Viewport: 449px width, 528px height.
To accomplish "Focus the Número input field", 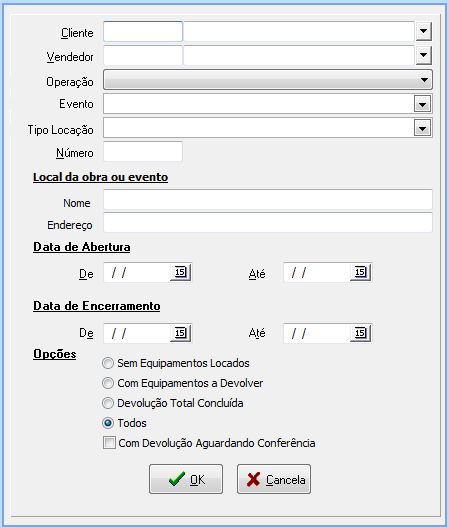I will [143, 152].
